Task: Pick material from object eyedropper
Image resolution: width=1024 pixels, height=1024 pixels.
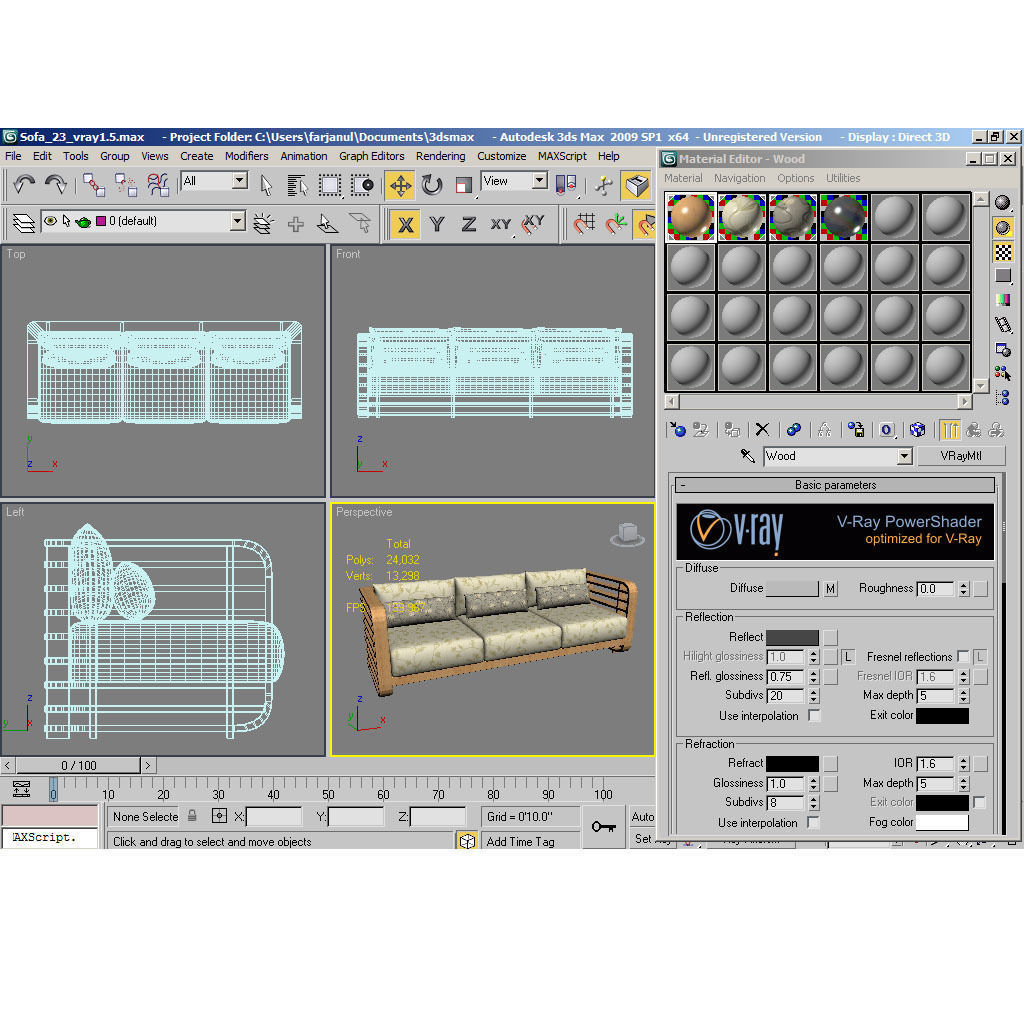Action: click(747, 455)
